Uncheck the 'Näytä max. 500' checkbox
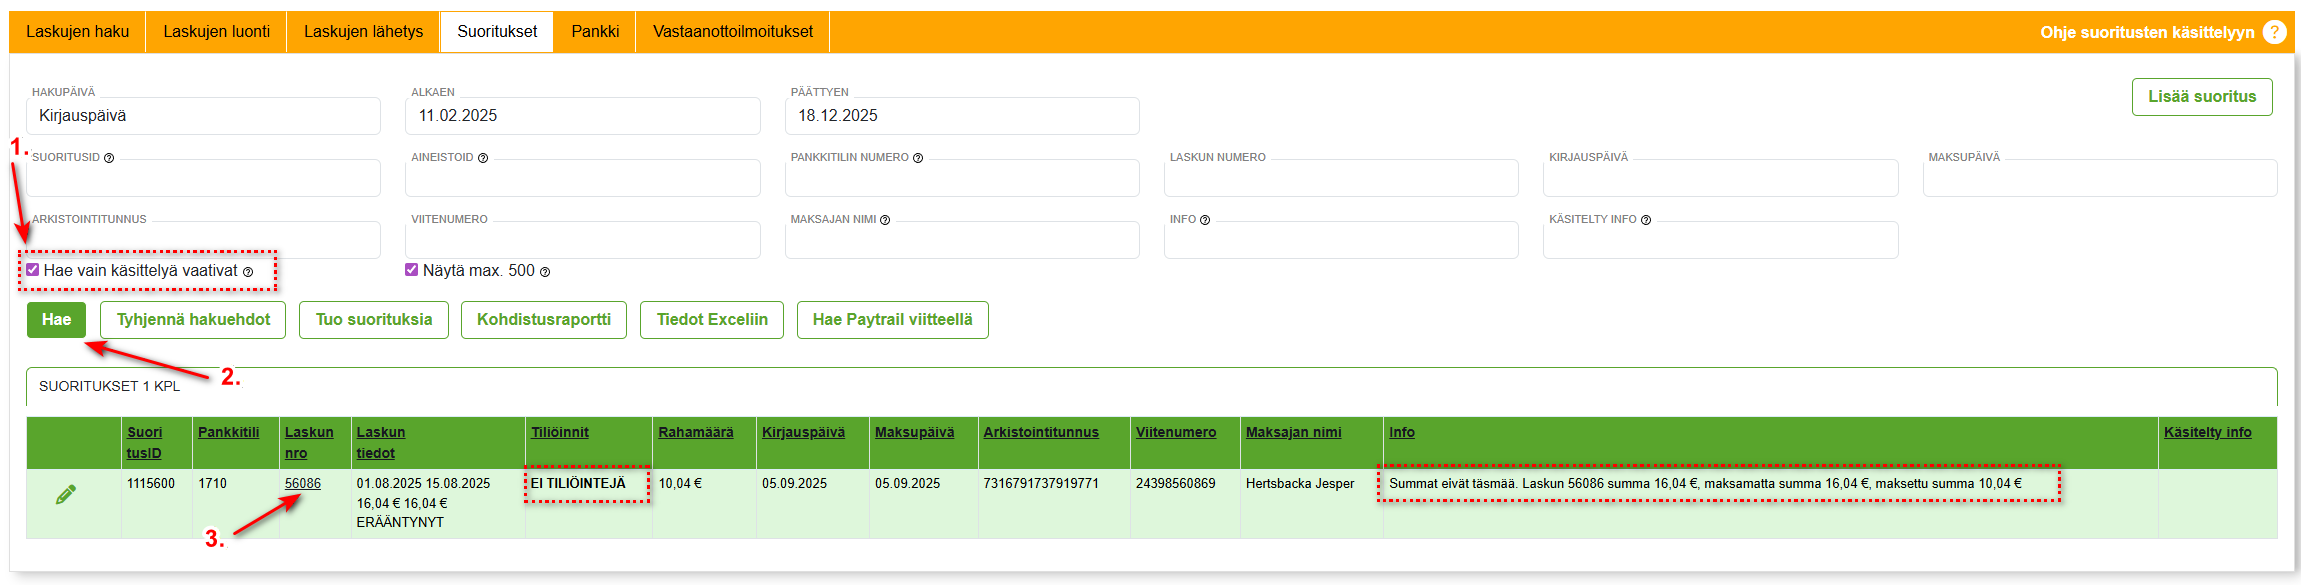 pos(411,270)
